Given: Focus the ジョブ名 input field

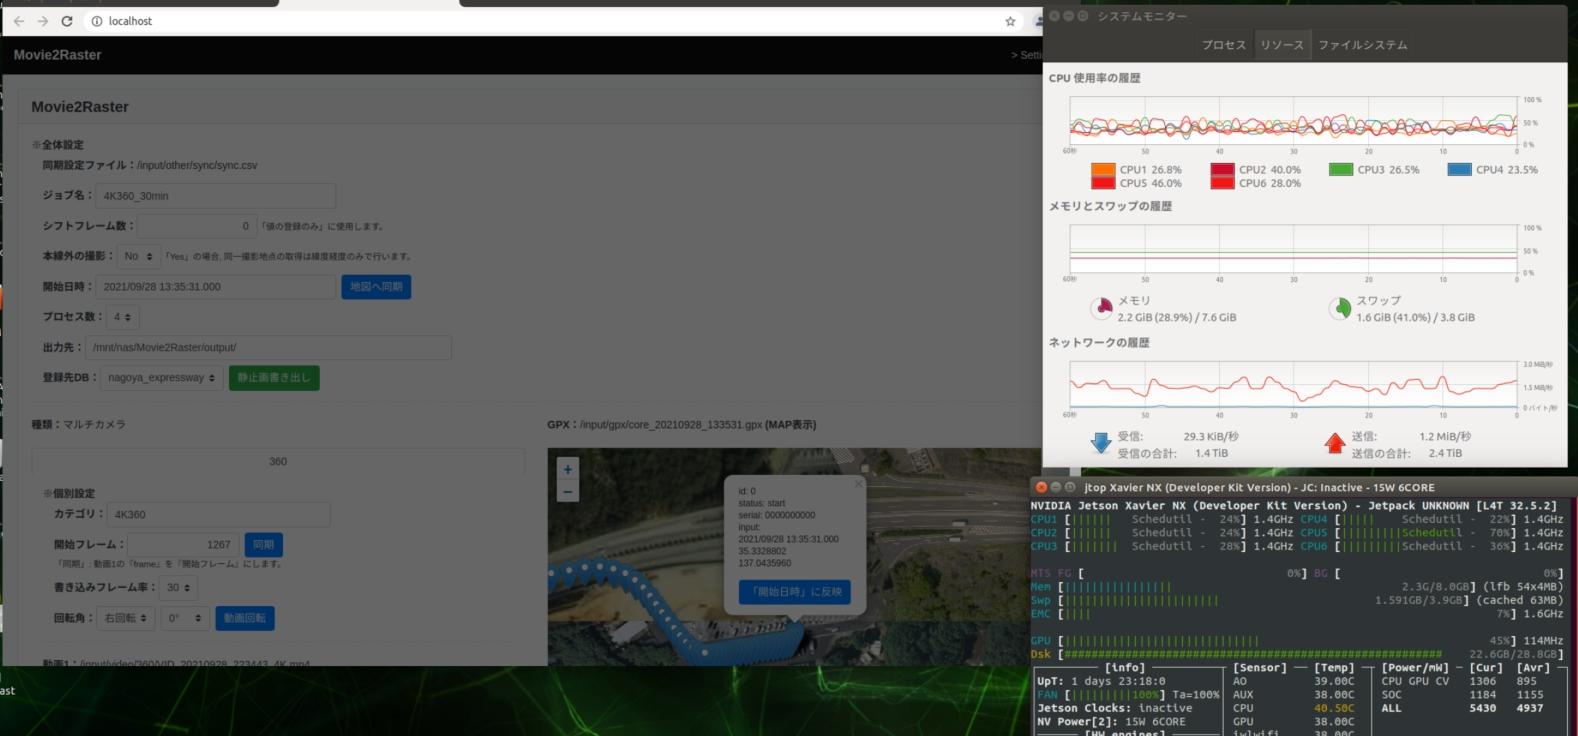Looking at the screenshot, I should coord(215,196).
